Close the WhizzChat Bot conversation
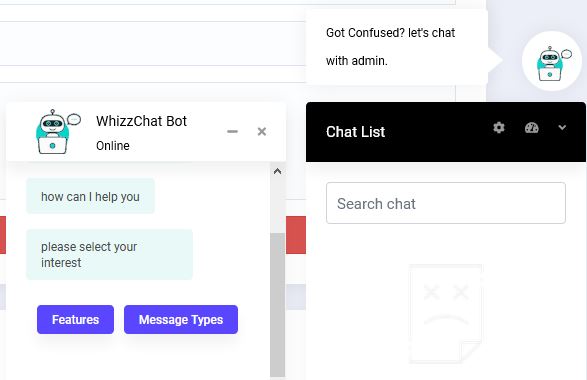 (x=262, y=131)
